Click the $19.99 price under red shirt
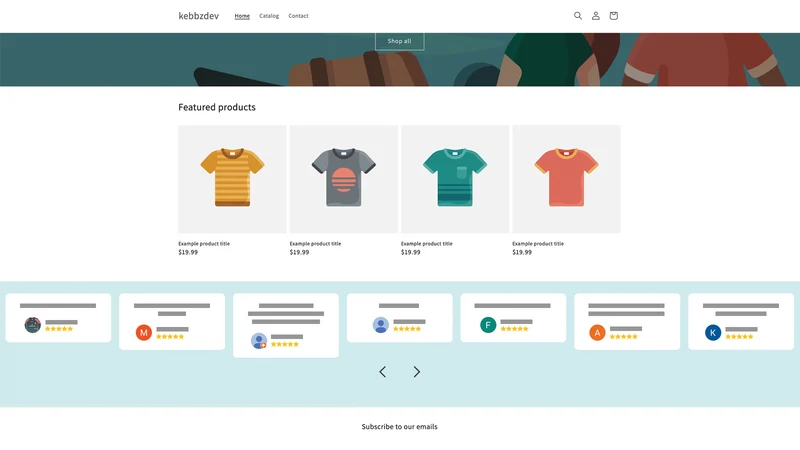This screenshot has width=800, height=450. coord(522,252)
